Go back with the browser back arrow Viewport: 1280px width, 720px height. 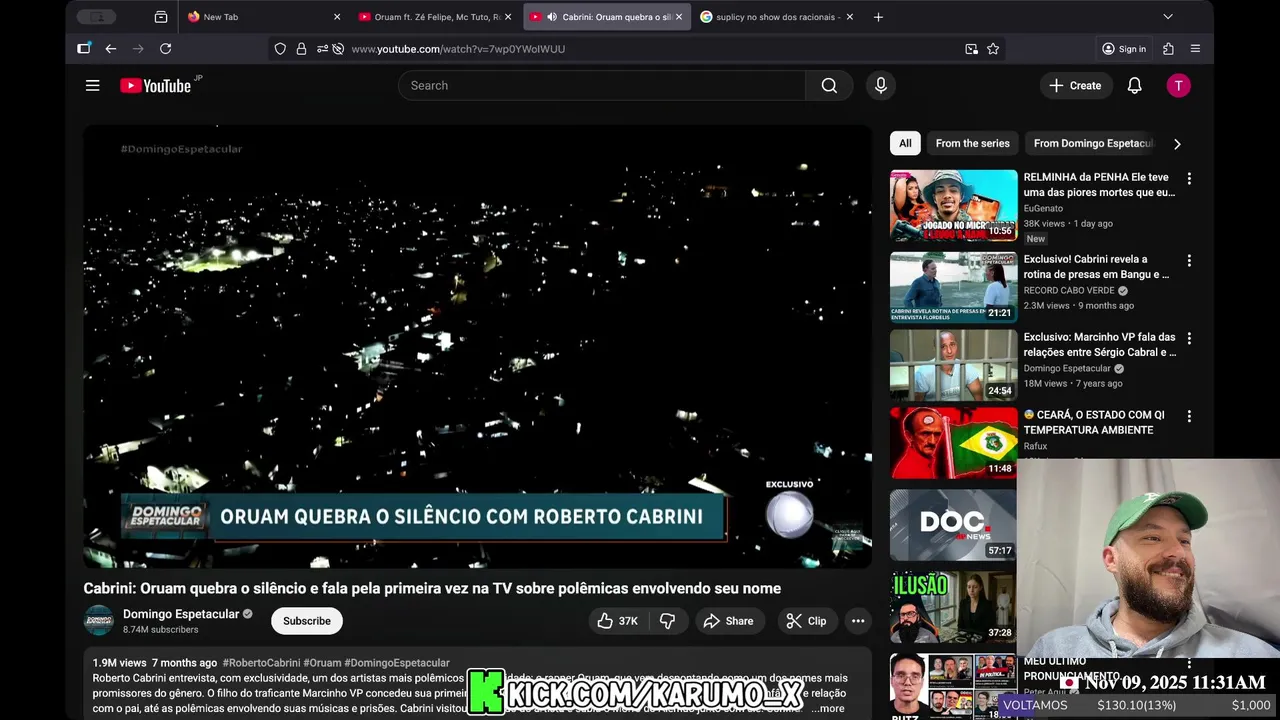(111, 49)
